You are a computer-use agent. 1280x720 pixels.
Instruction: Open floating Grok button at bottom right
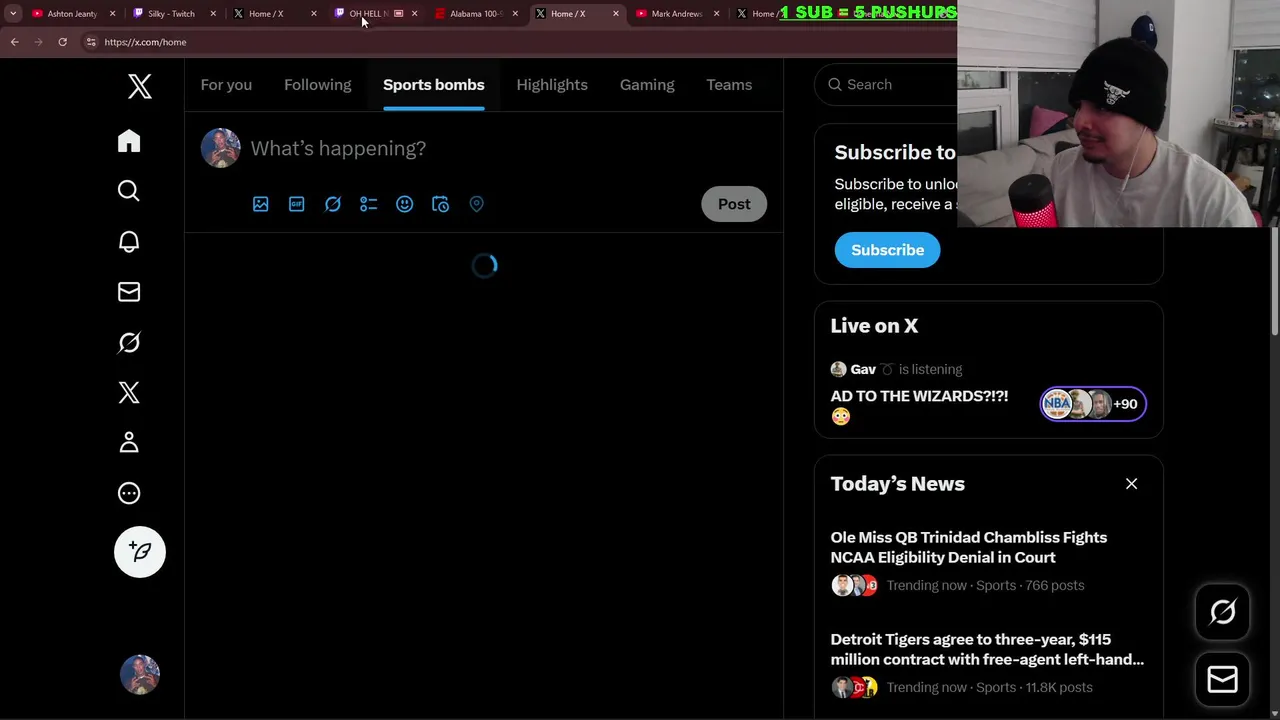1223,612
